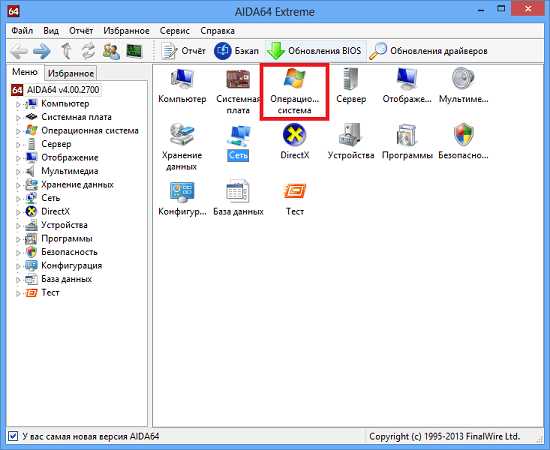The width and height of the screenshot is (550, 450).
Task: Click the Бэкап toolbar button
Action: pyautogui.click(x=236, y=51)
